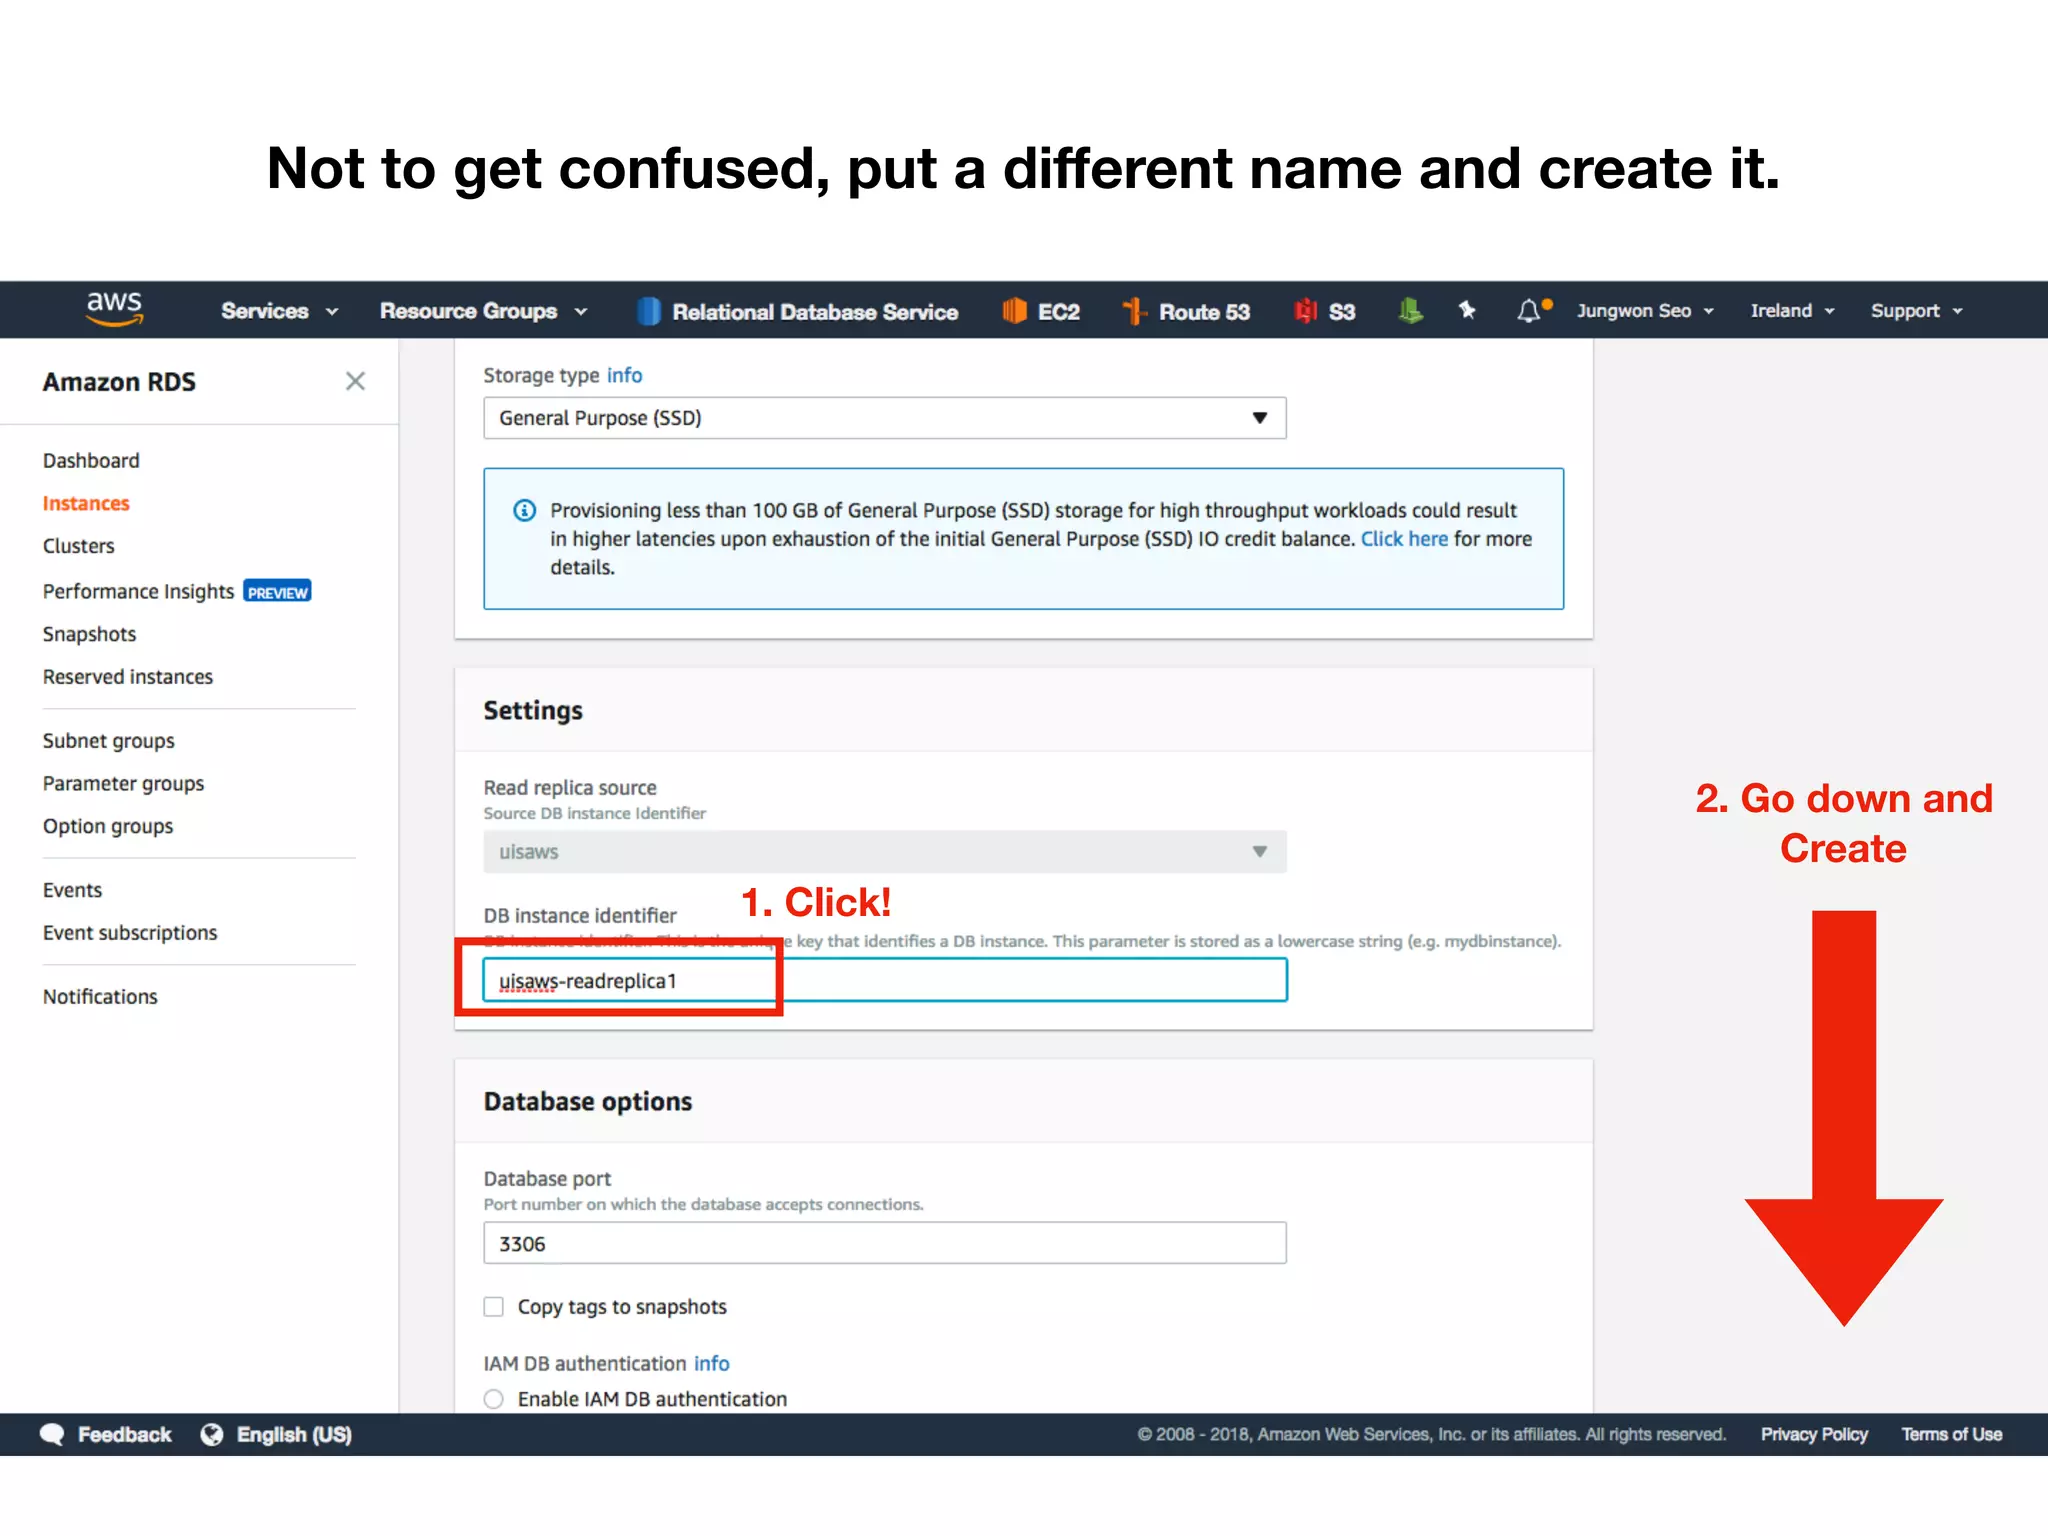Click the info circle icon in the storage notice

coord(524,511)
